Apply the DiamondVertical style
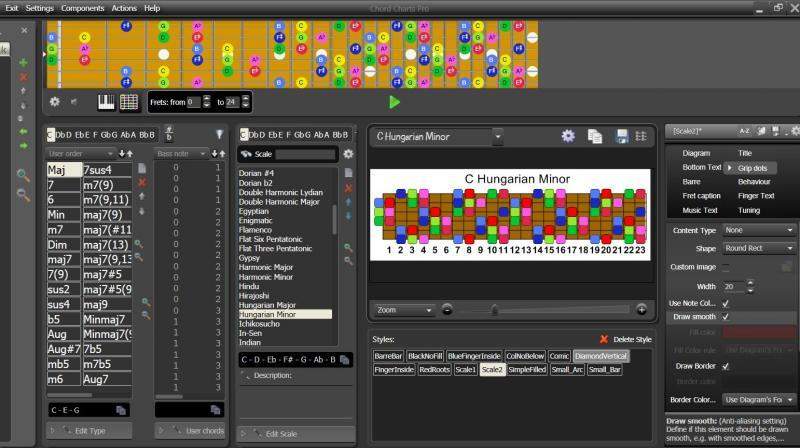Image resolution: width=800 pixels, height=448 pixels. 601,356
